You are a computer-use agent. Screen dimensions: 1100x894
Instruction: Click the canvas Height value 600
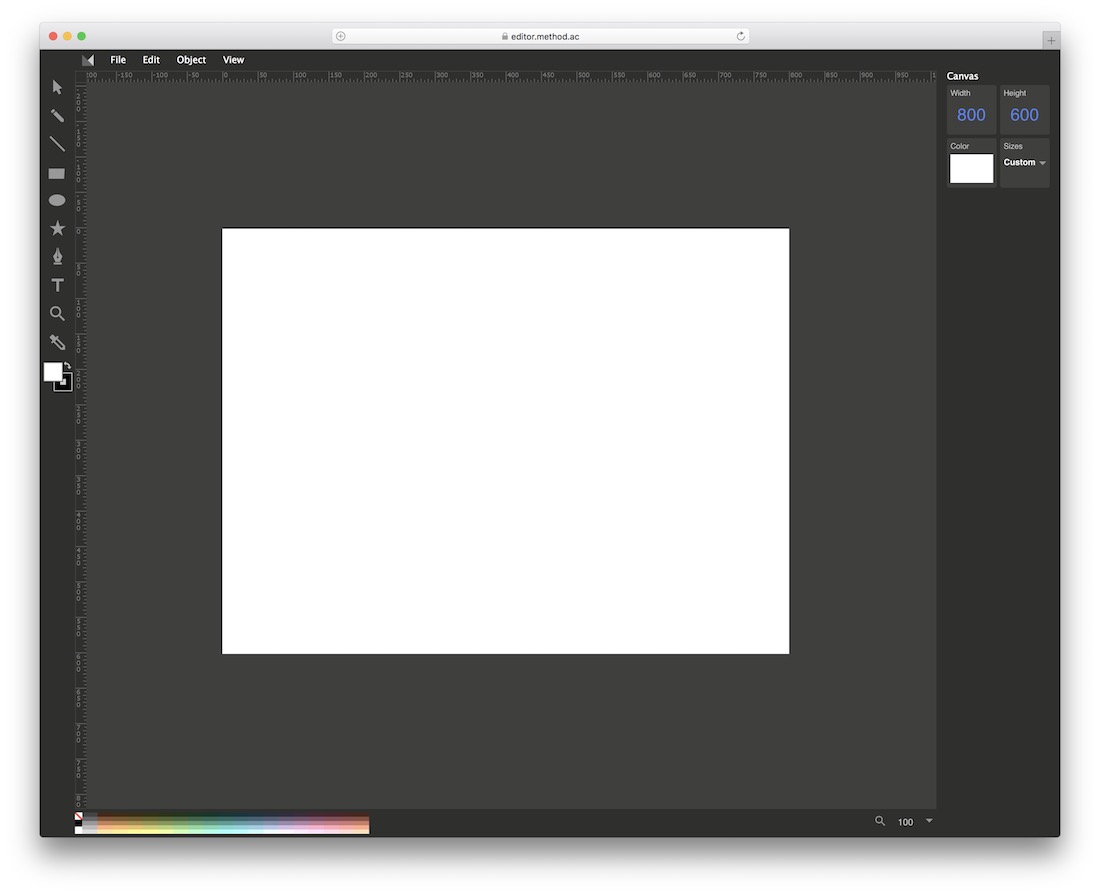[x=1024, y=114]
